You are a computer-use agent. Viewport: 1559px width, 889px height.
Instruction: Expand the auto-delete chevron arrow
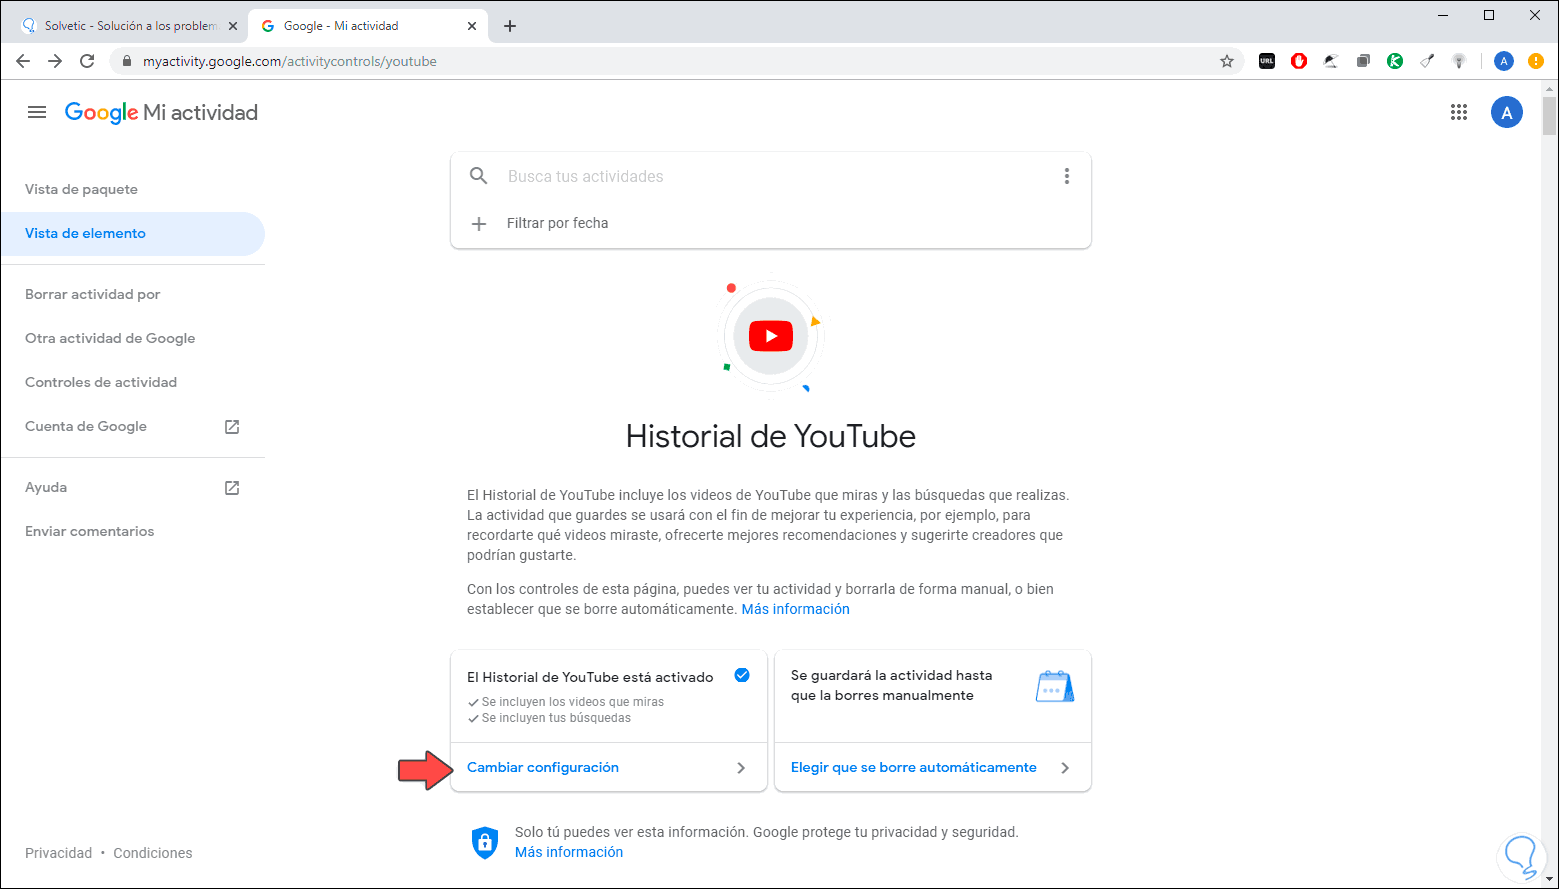pos(1065,768)
